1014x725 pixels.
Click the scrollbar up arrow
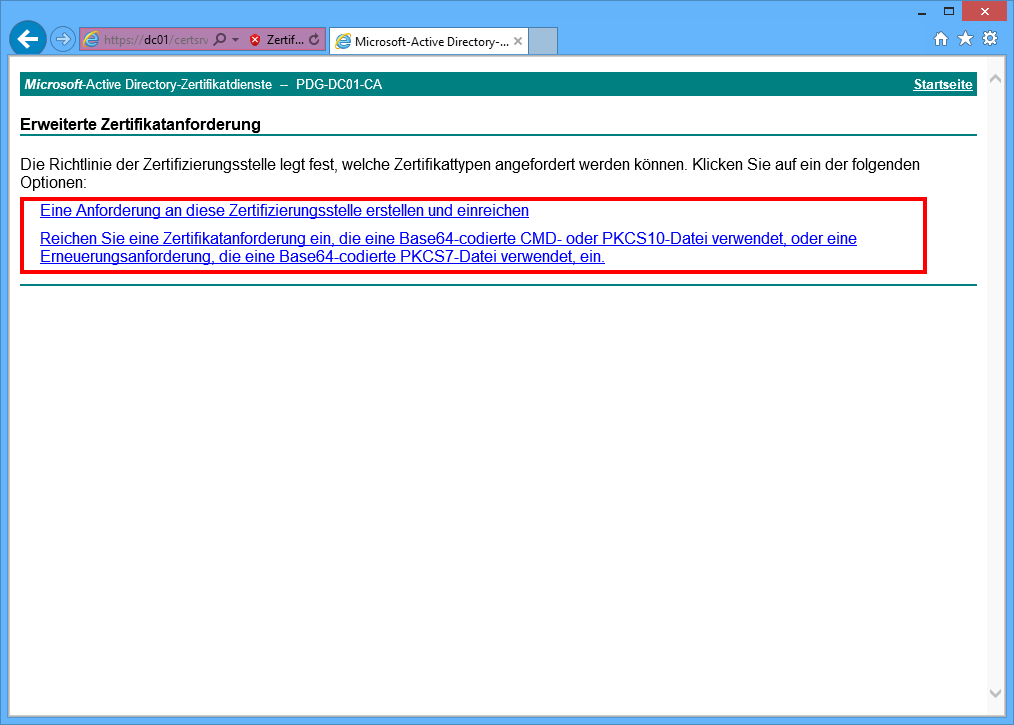click(994, 78)
